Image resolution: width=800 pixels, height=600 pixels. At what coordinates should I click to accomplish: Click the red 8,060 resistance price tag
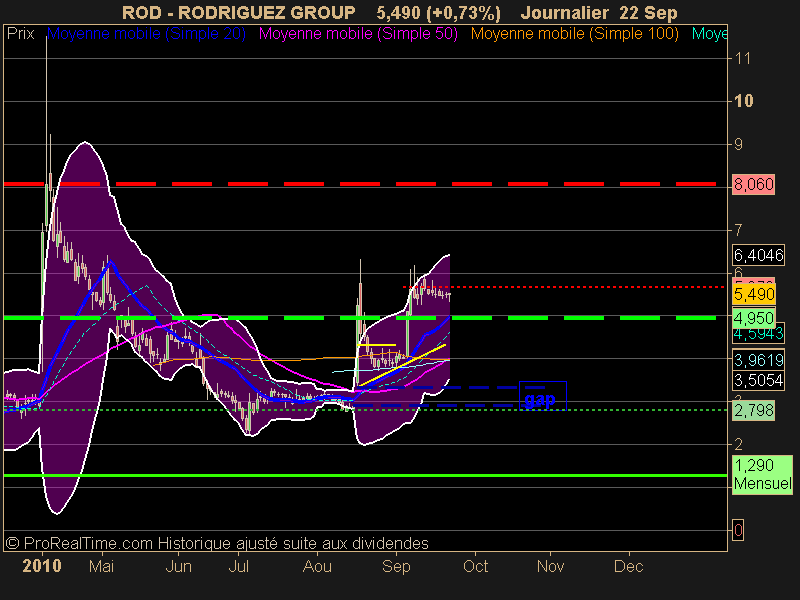point(754,184)
